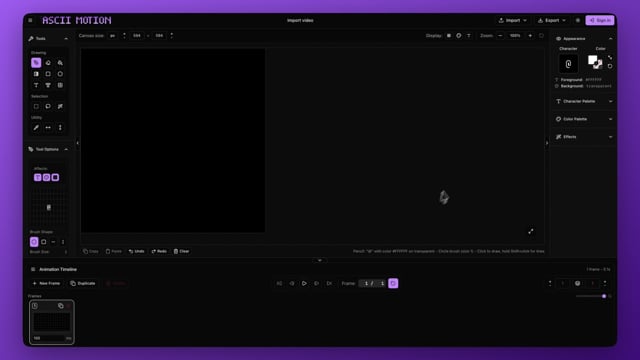Step to the previous frame
The image size is (640, 360).
point(292,283)
